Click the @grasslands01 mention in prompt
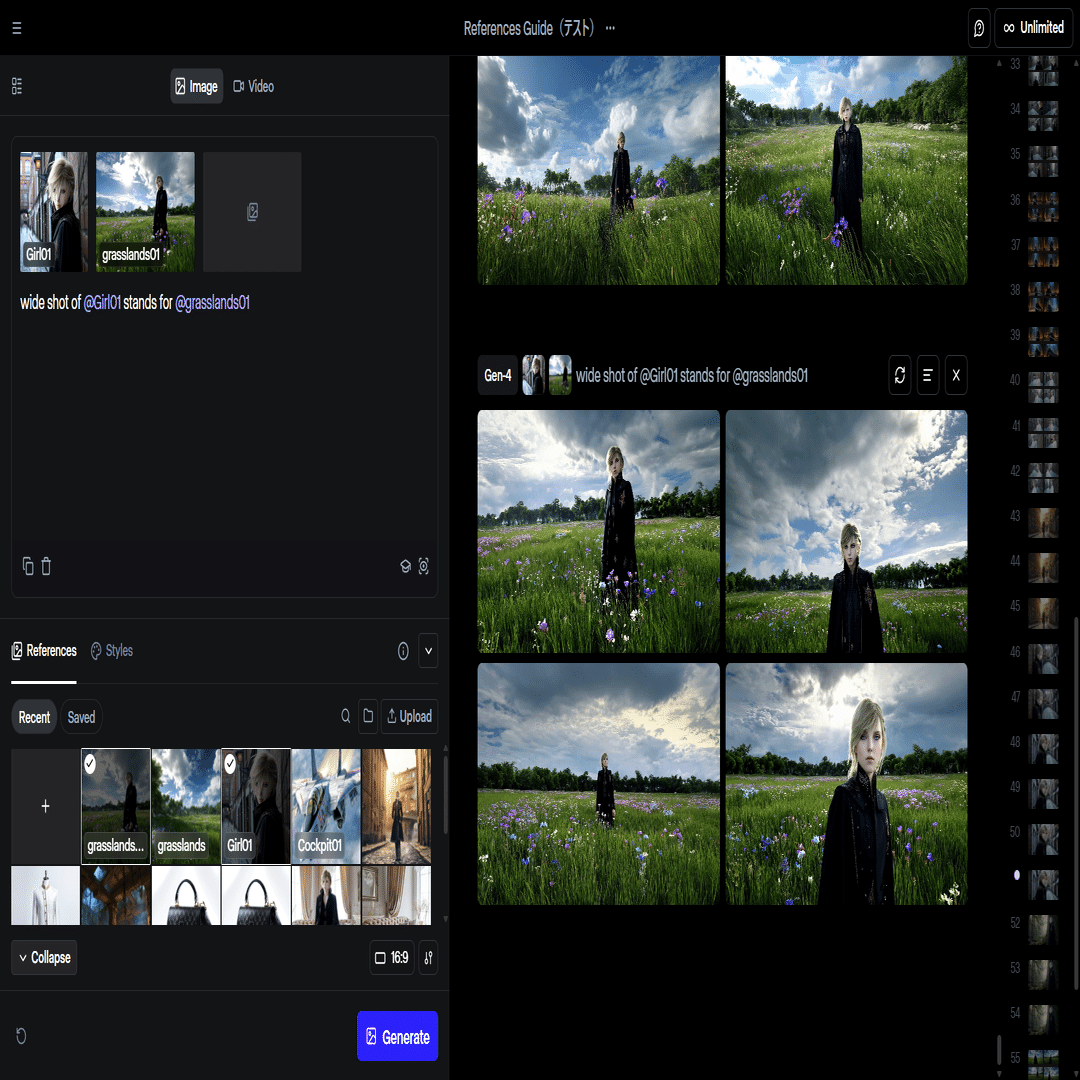 [x=212, y=302]
